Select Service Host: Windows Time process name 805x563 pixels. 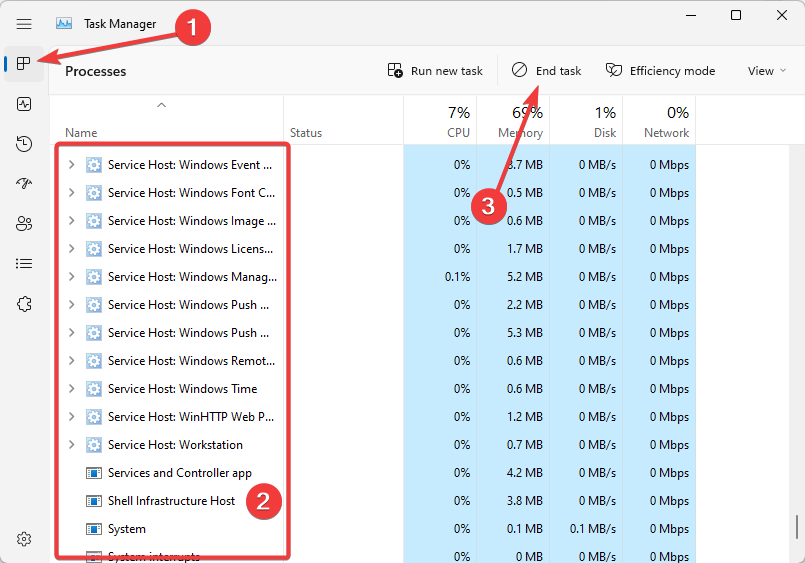click(x=182, y=389)
